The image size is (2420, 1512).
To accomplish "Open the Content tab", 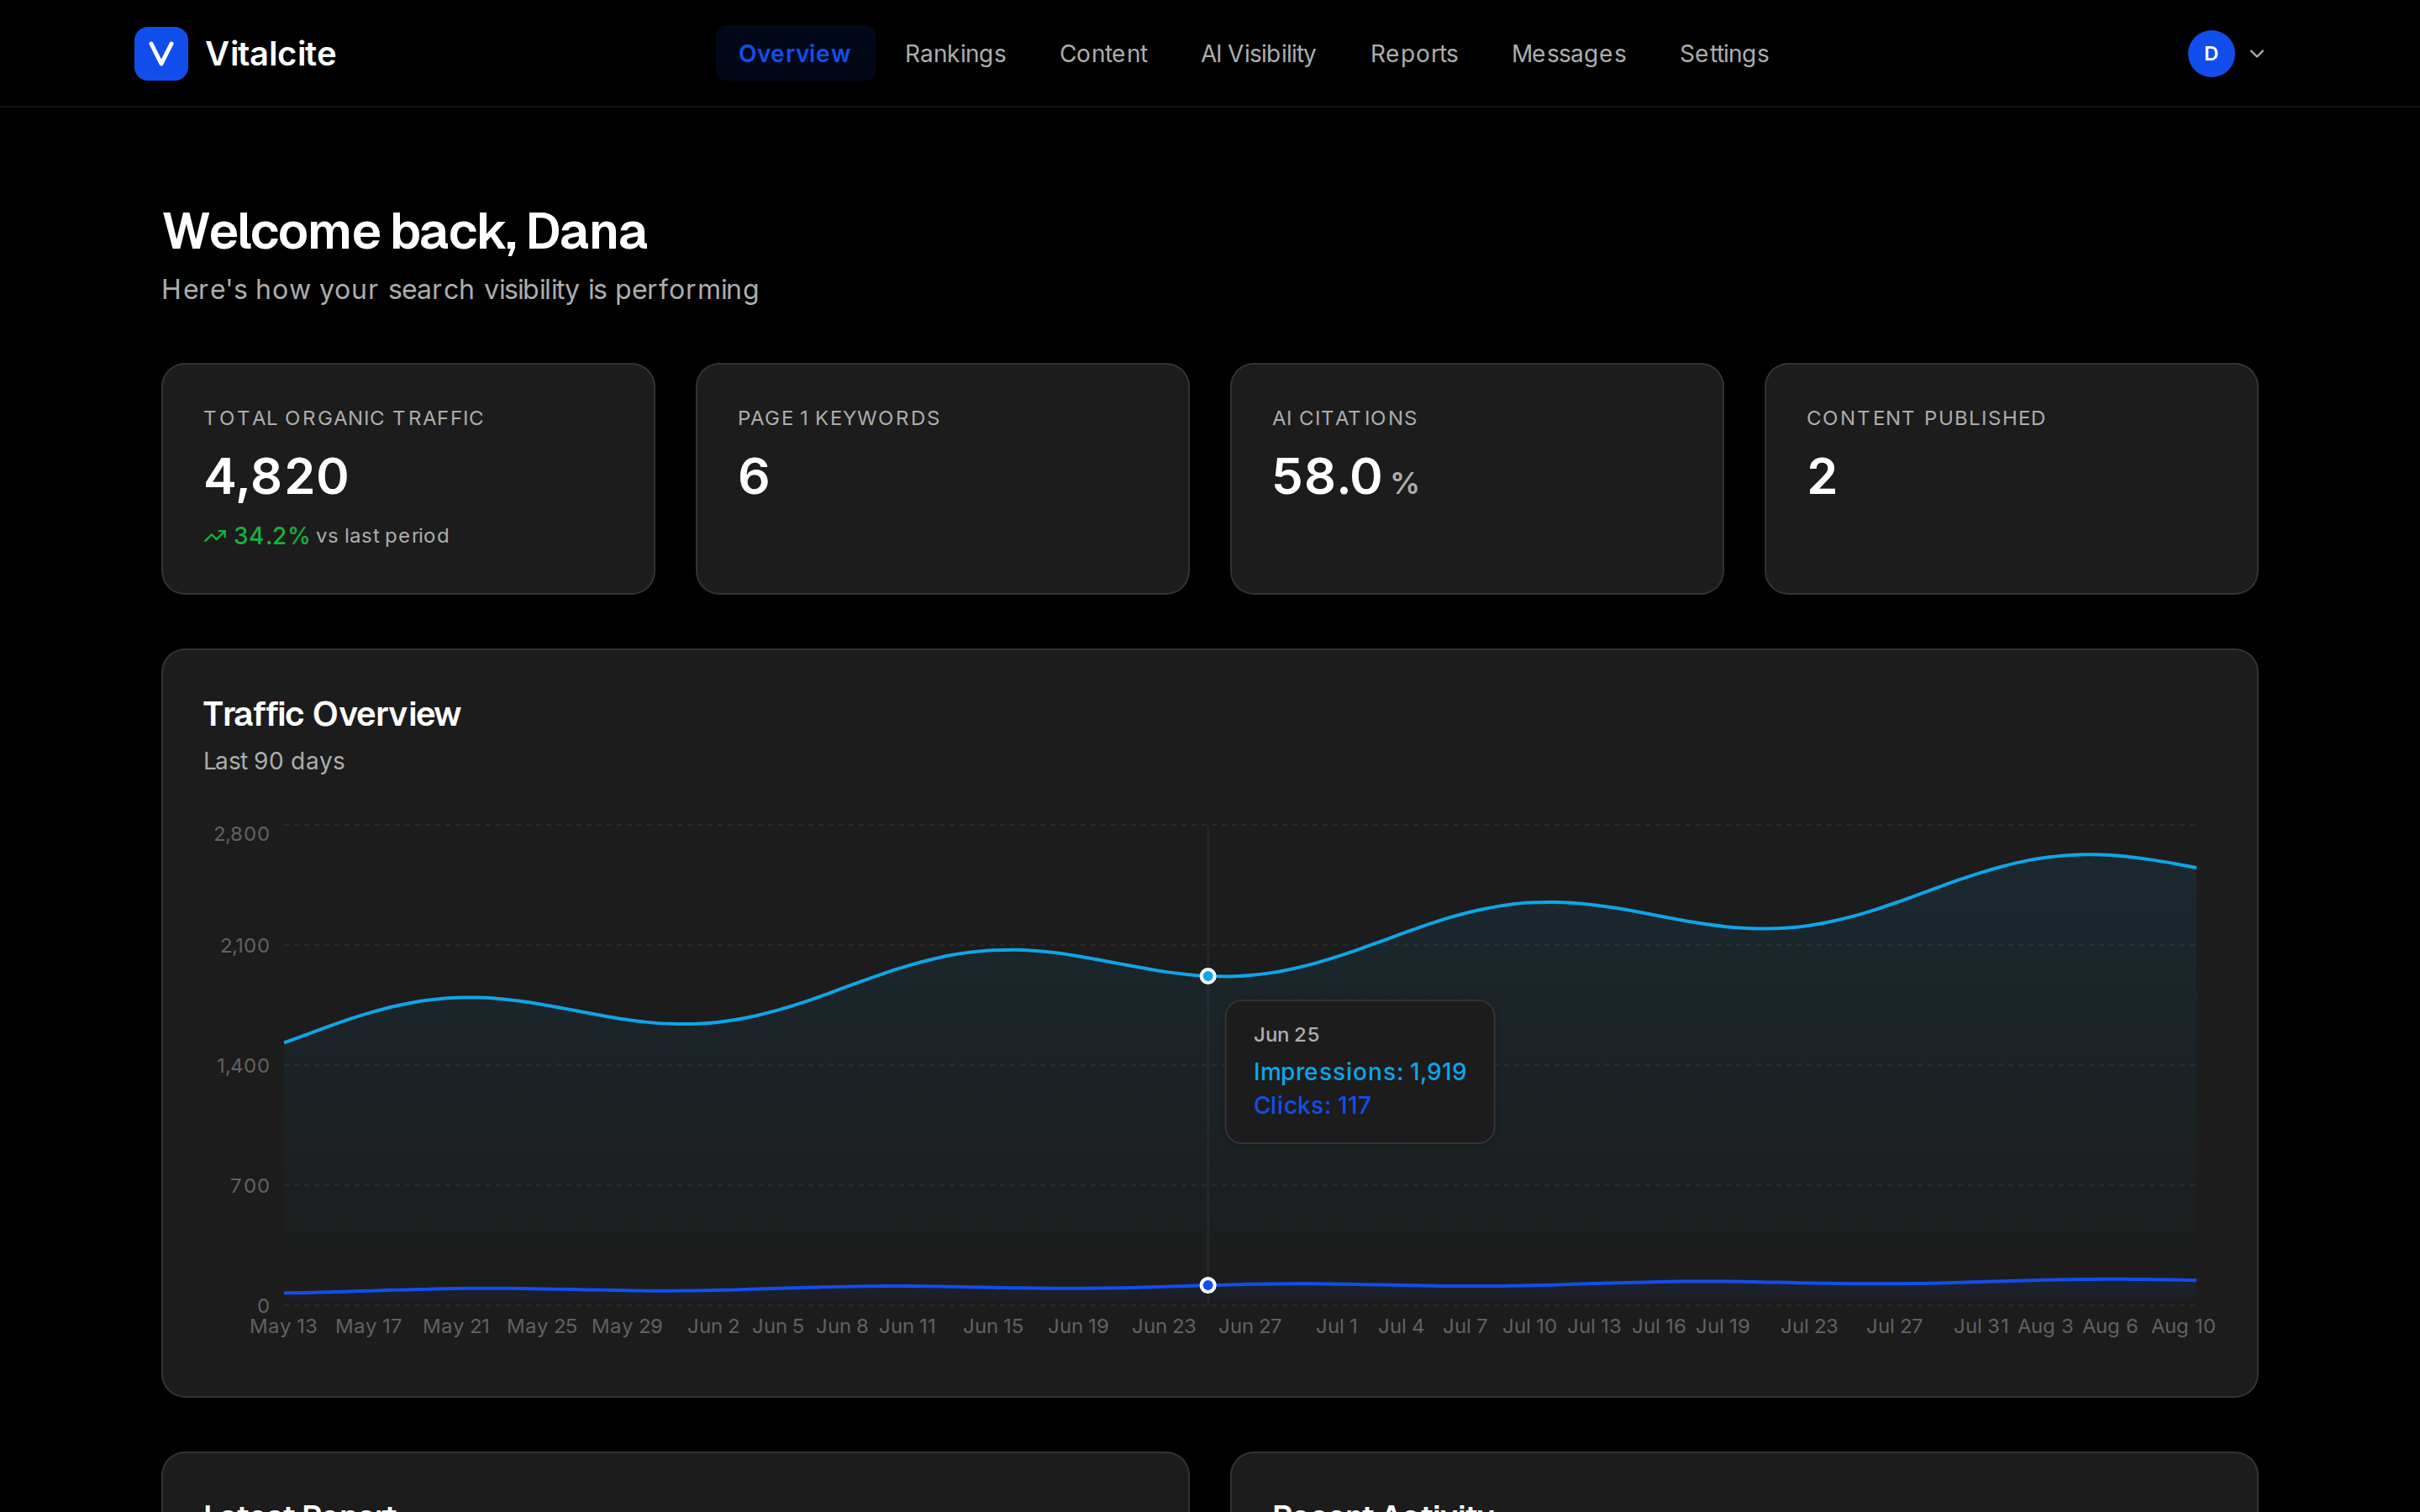I will [x=1103, y=54].
